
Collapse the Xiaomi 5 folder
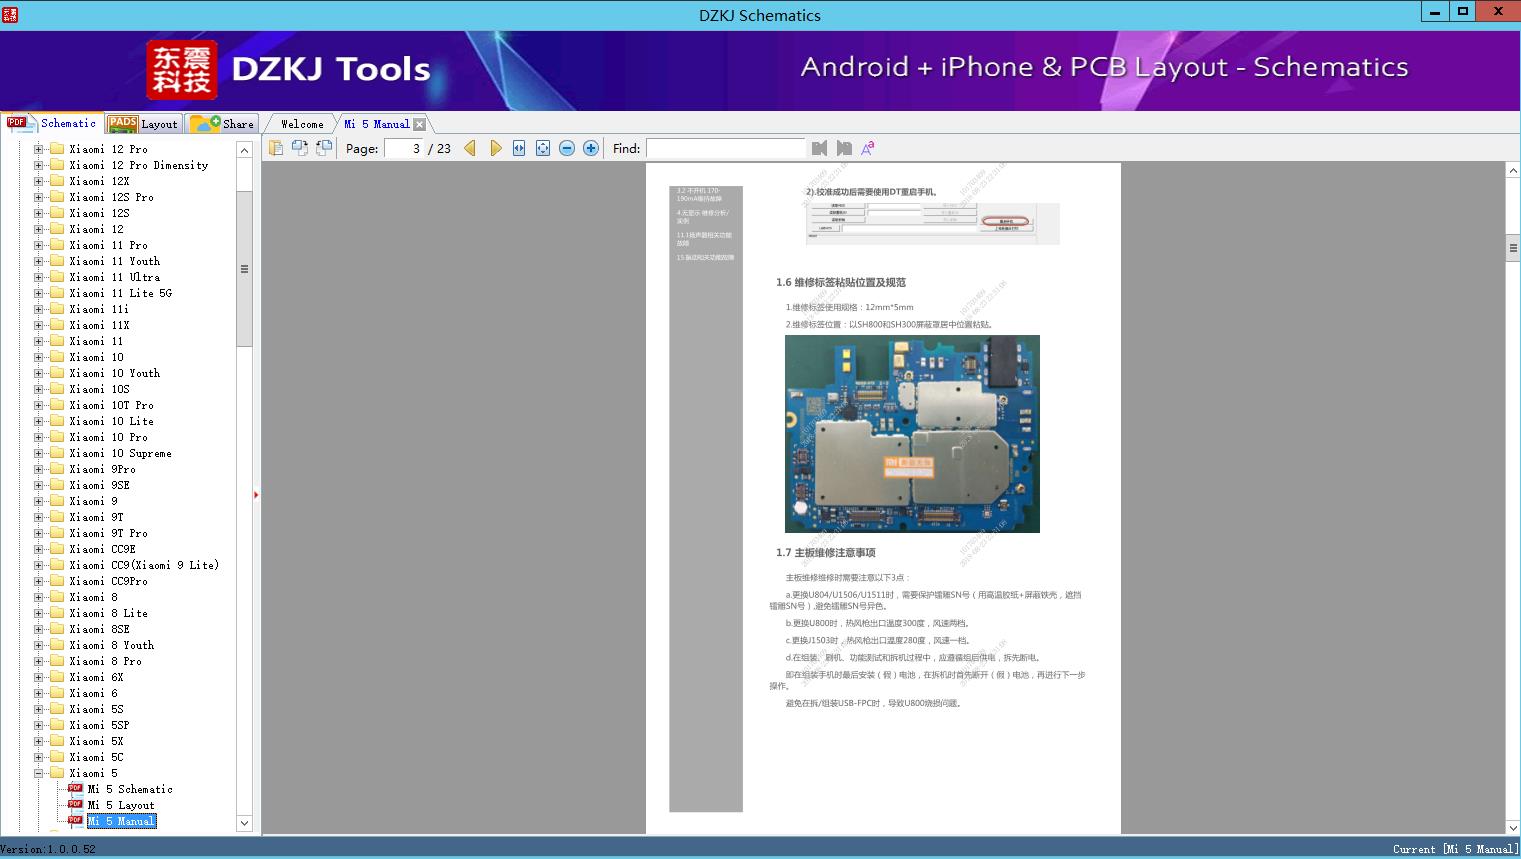[39, 773]
